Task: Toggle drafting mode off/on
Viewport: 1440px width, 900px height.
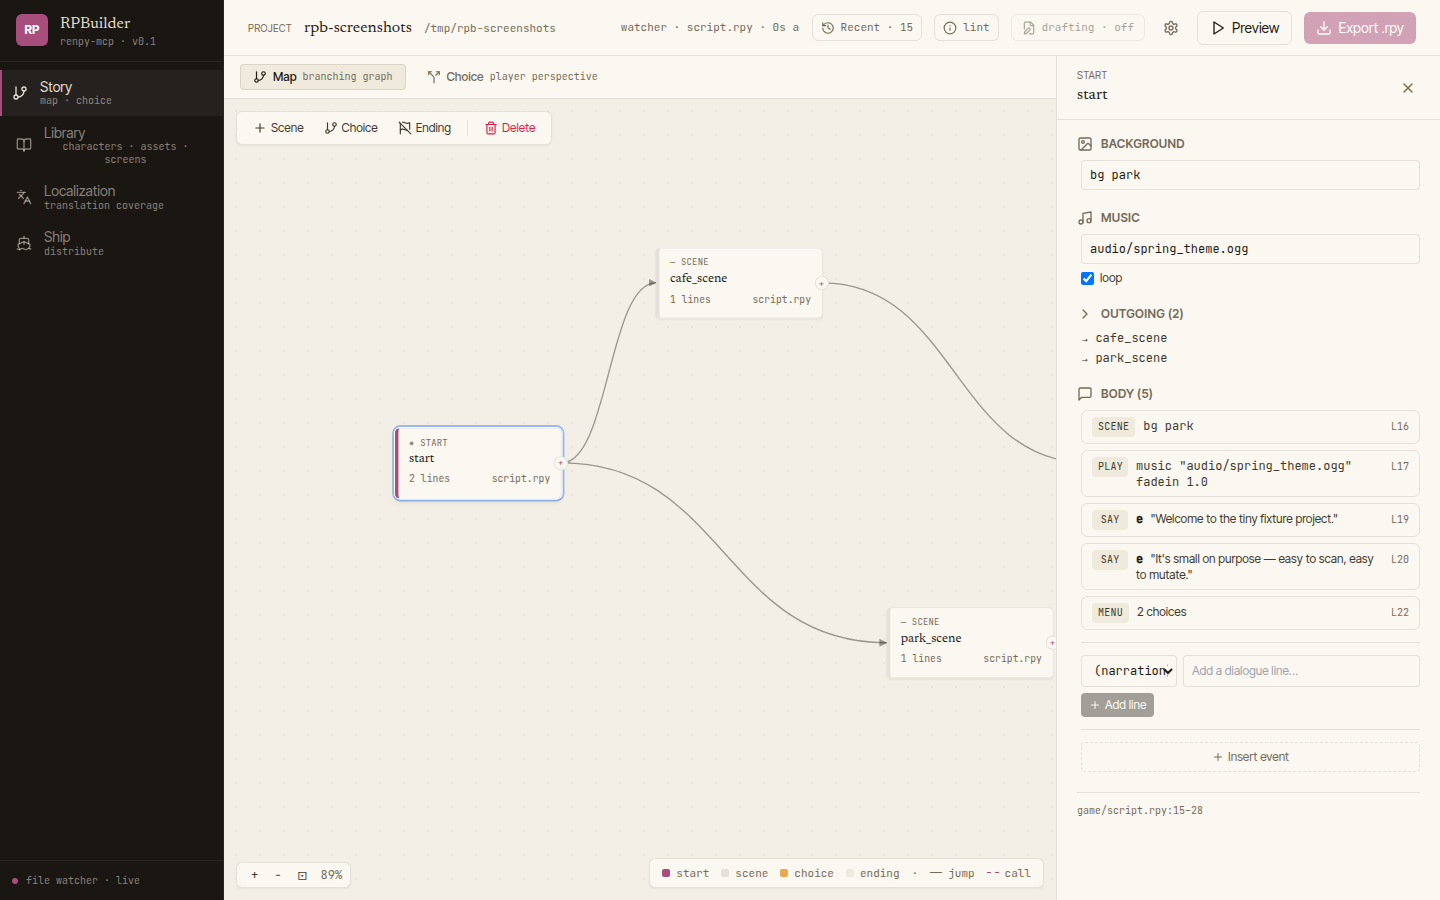Action: coord(1077,28)
